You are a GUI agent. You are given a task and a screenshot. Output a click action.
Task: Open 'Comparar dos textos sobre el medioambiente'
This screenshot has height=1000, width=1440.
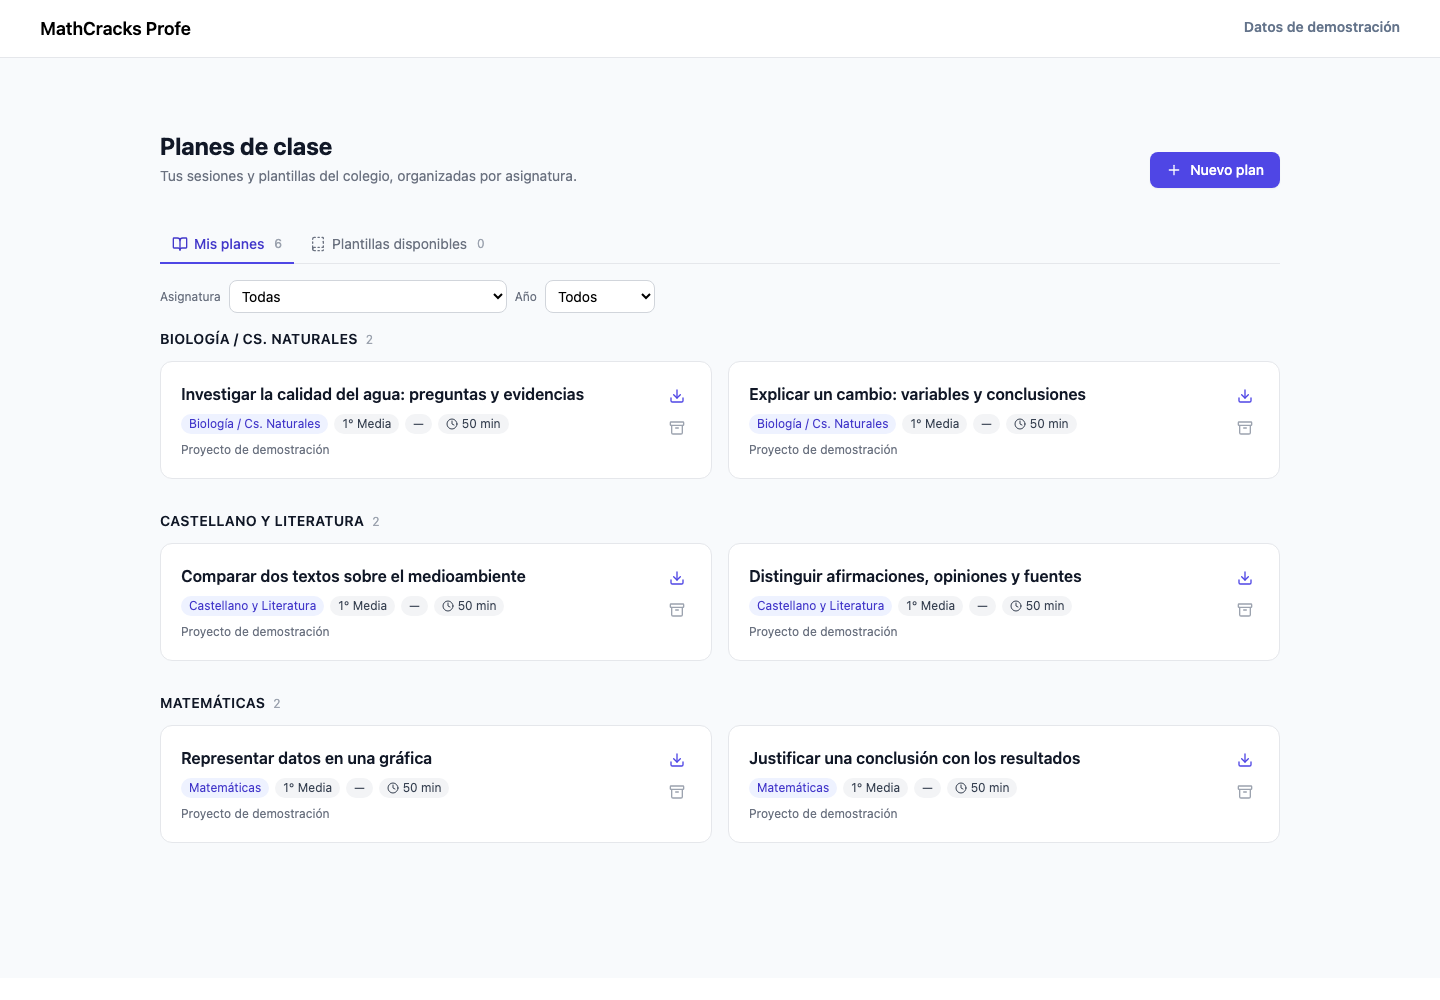[353, 577]
